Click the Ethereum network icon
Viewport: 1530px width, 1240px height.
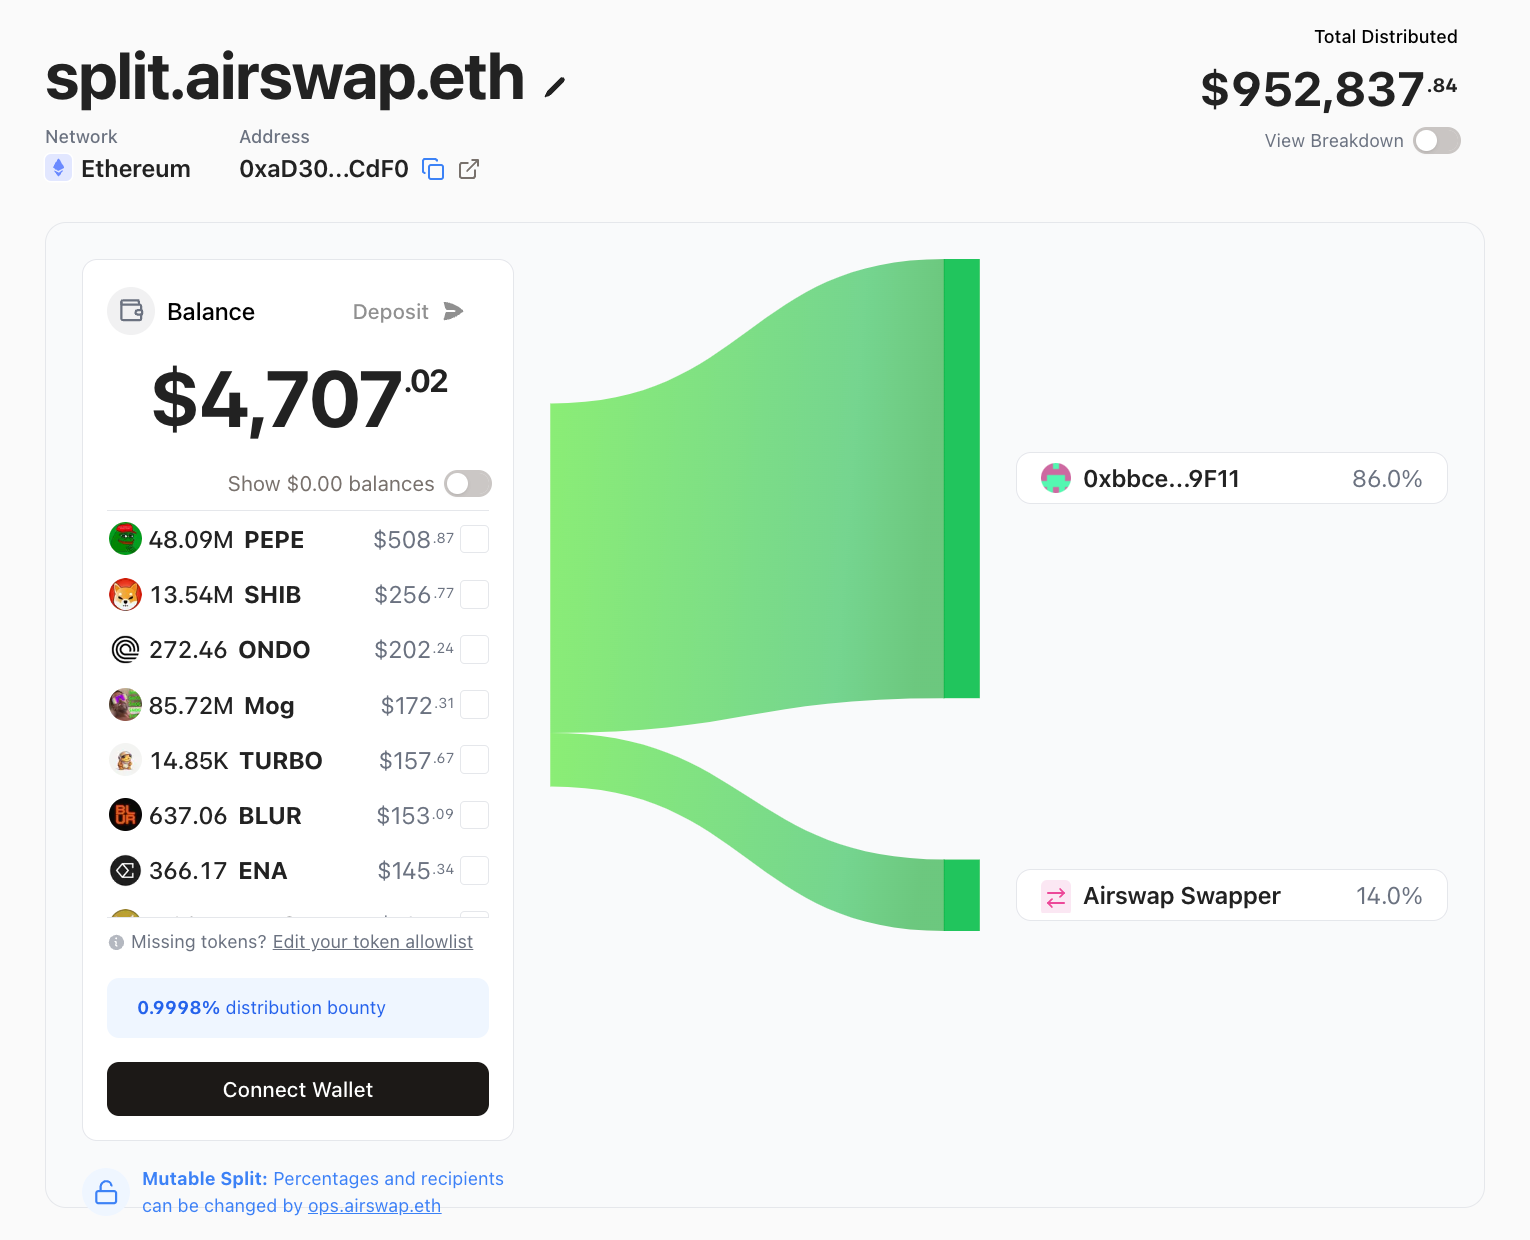coord(58,168)
